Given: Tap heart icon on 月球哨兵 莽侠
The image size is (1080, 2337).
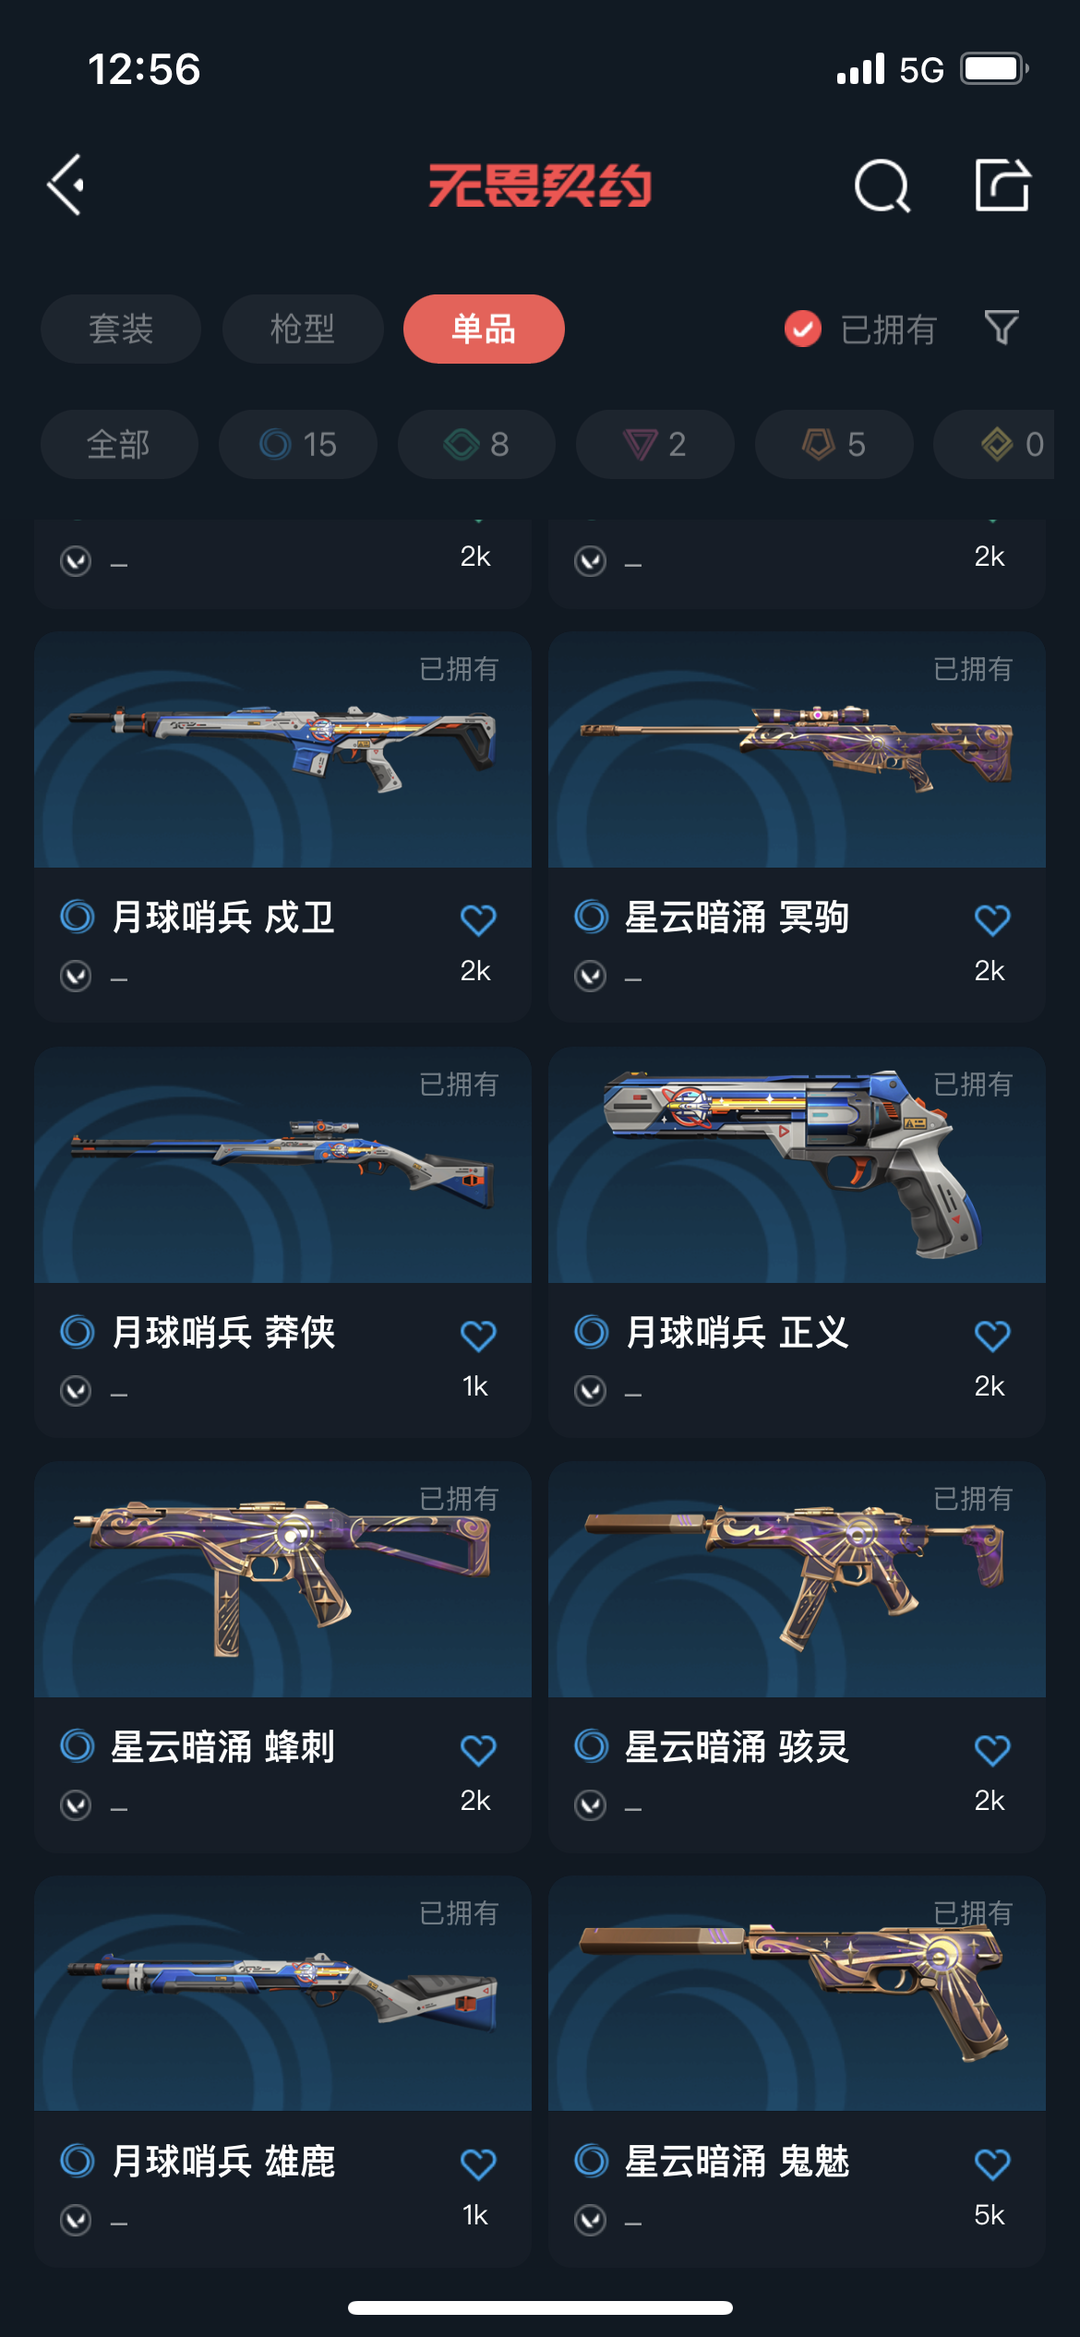Looking at the screenshot, I should pyautogui.click(x=478, y=1335).
